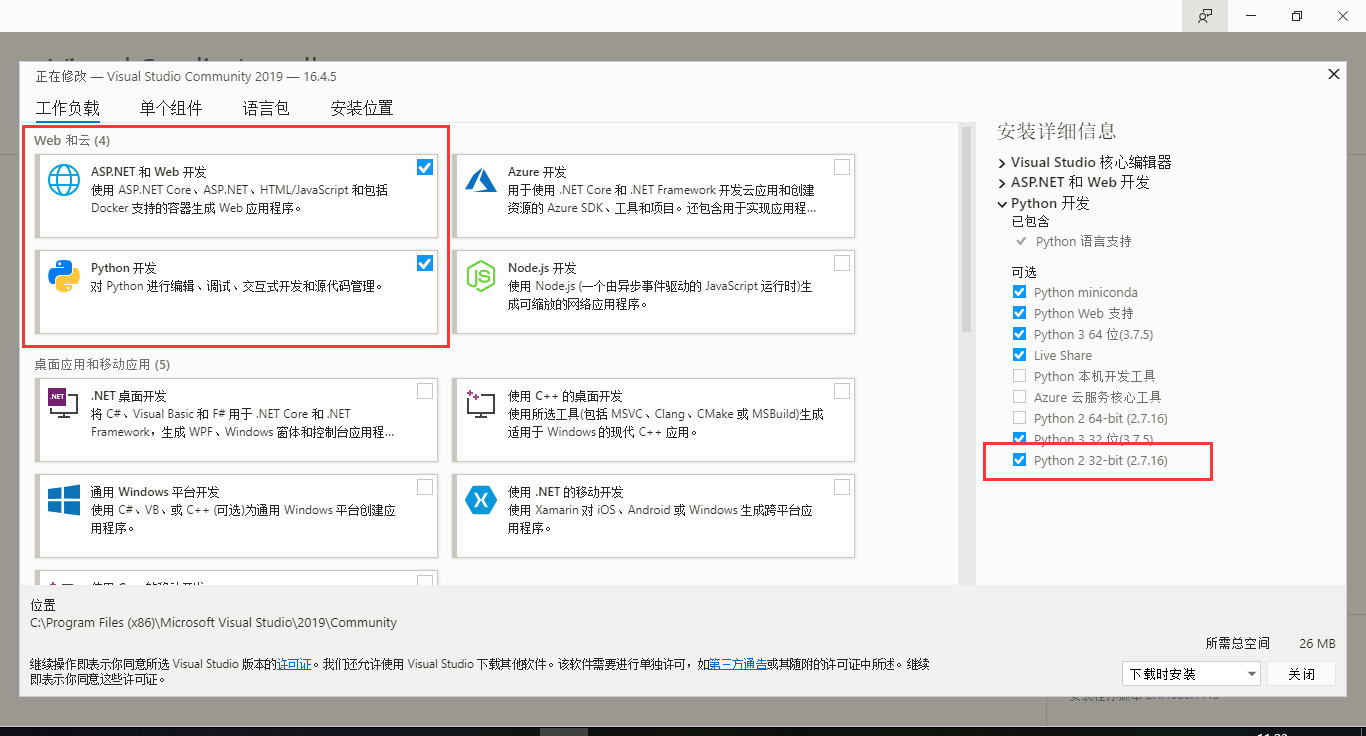Click the Web 和云 (4) section header
The height and width of the screenshot is (736, 1366).
pyautogui.click(x=72, y=140)
